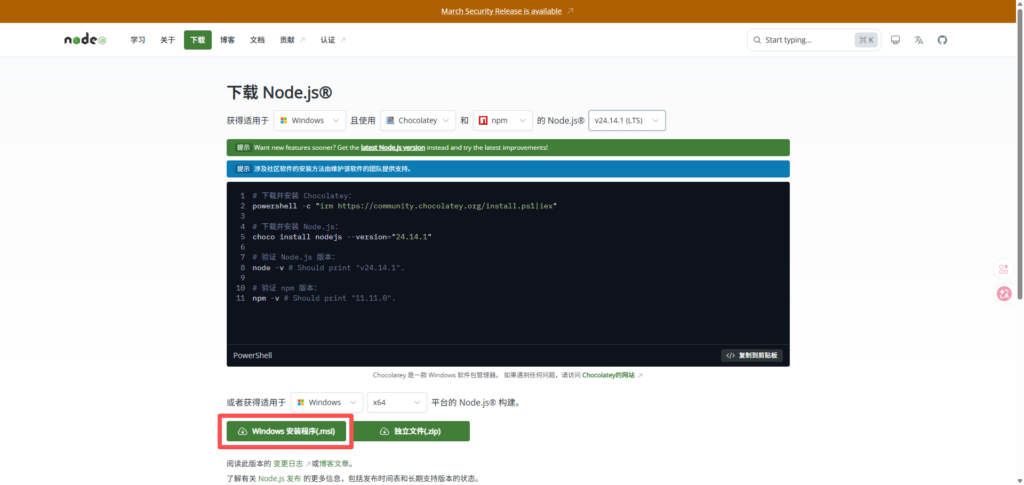Click the language translation icon
The width and height of the screenshot is (1024, 485).
[x=918, y=40]
